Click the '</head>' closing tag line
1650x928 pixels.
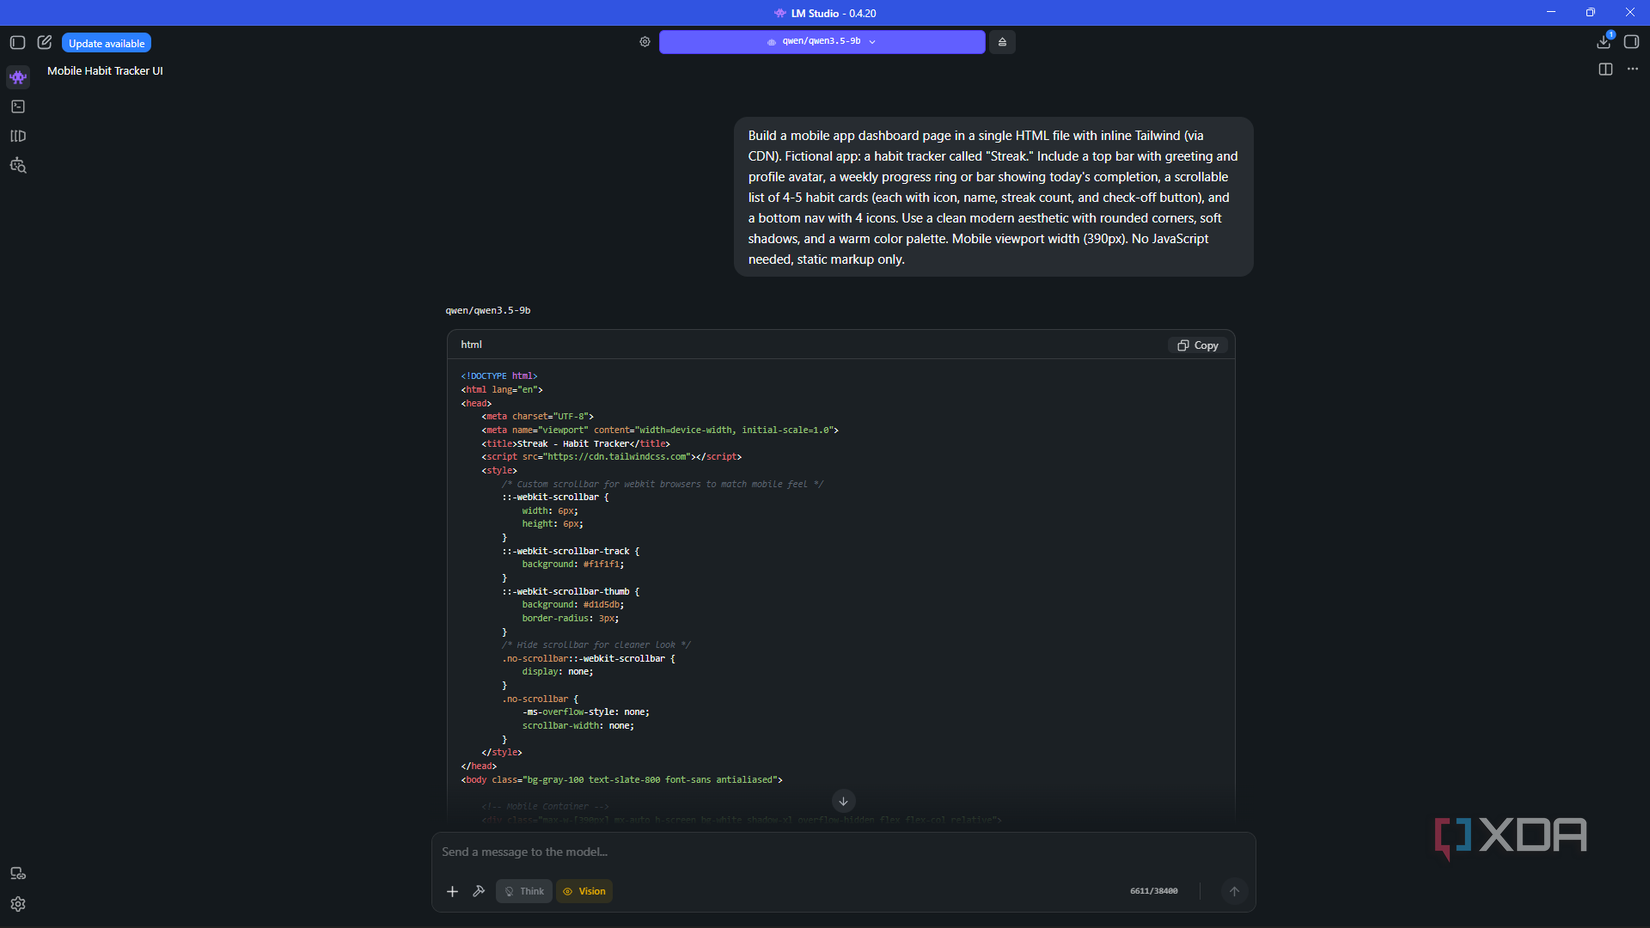479,767
